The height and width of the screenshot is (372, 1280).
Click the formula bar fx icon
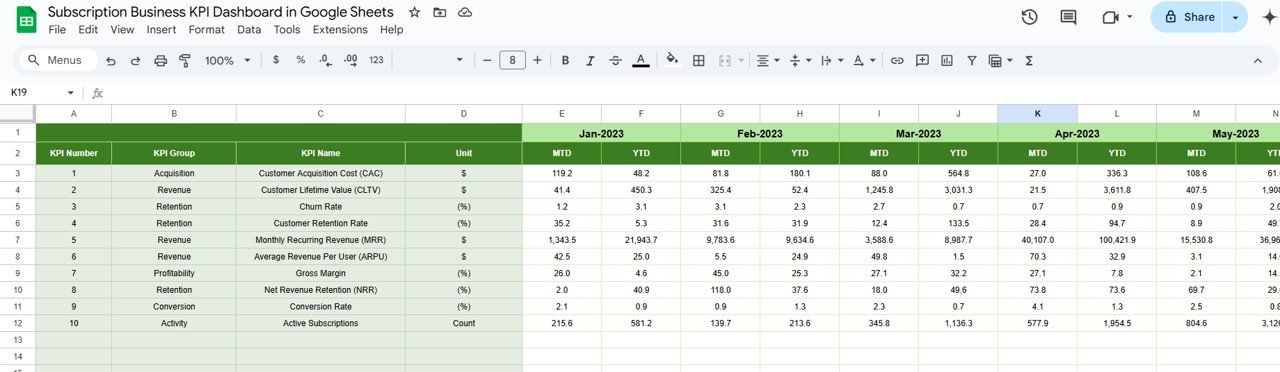pyautogui.click(x=97, y=93)
